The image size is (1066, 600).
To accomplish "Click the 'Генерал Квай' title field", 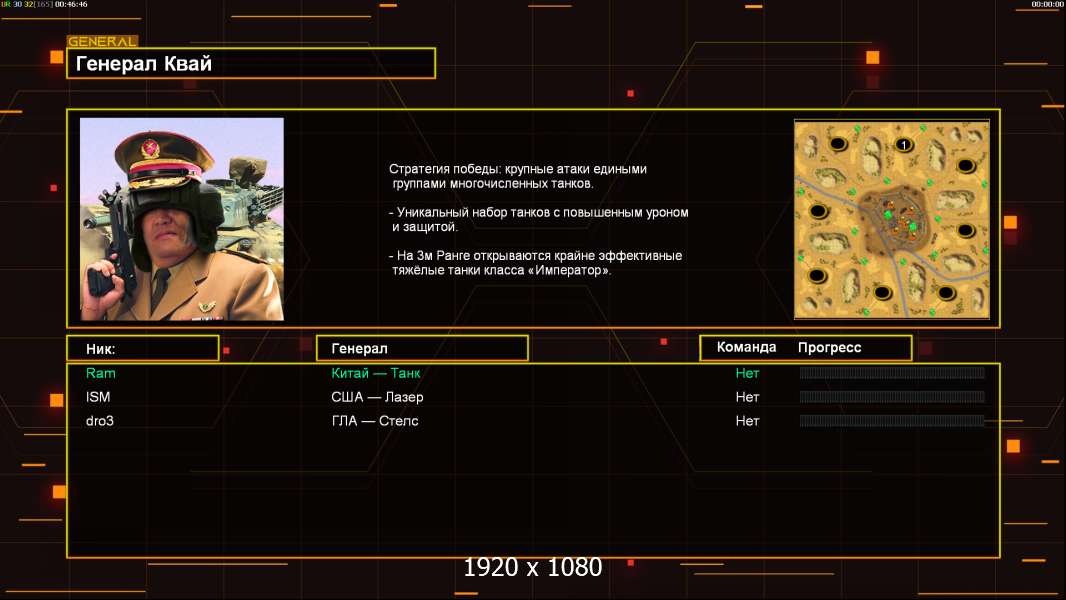I will coord(251,63).
